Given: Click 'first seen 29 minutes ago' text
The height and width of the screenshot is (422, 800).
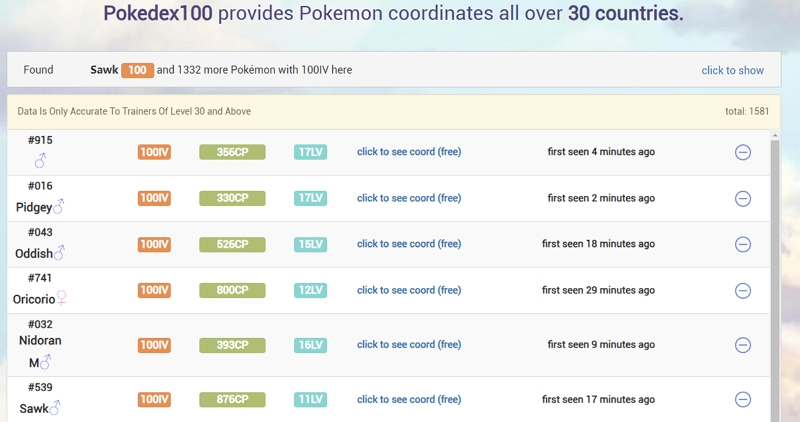Looking at the screenshot, I should tap(598, 290).
